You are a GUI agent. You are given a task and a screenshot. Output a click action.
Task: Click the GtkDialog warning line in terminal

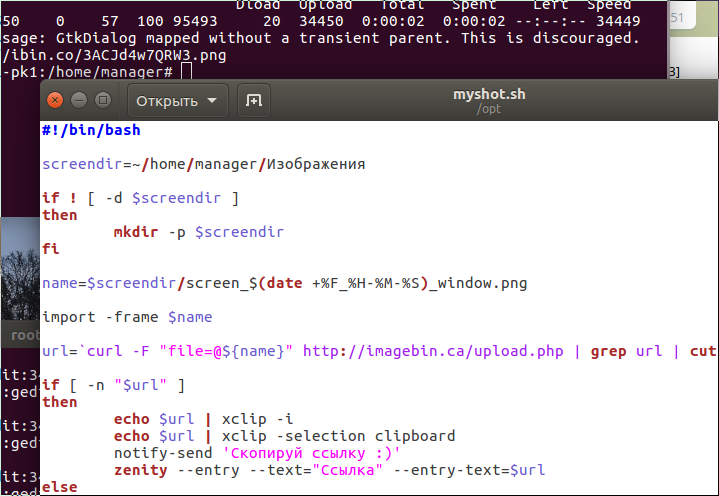click(321, 38)
